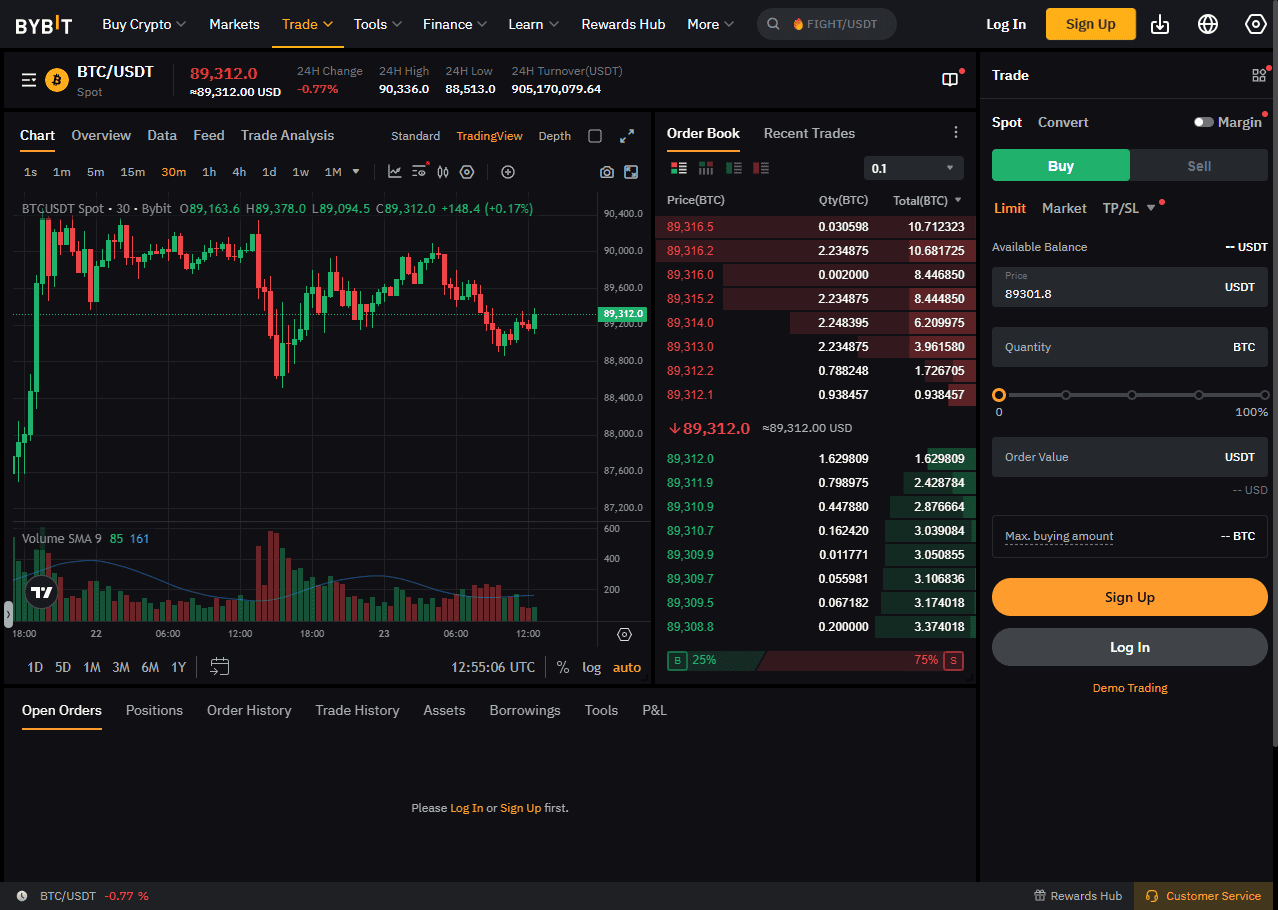
Task: Open the More navigation dropdown
Action: pyautogui.click(x=709, y=23)
